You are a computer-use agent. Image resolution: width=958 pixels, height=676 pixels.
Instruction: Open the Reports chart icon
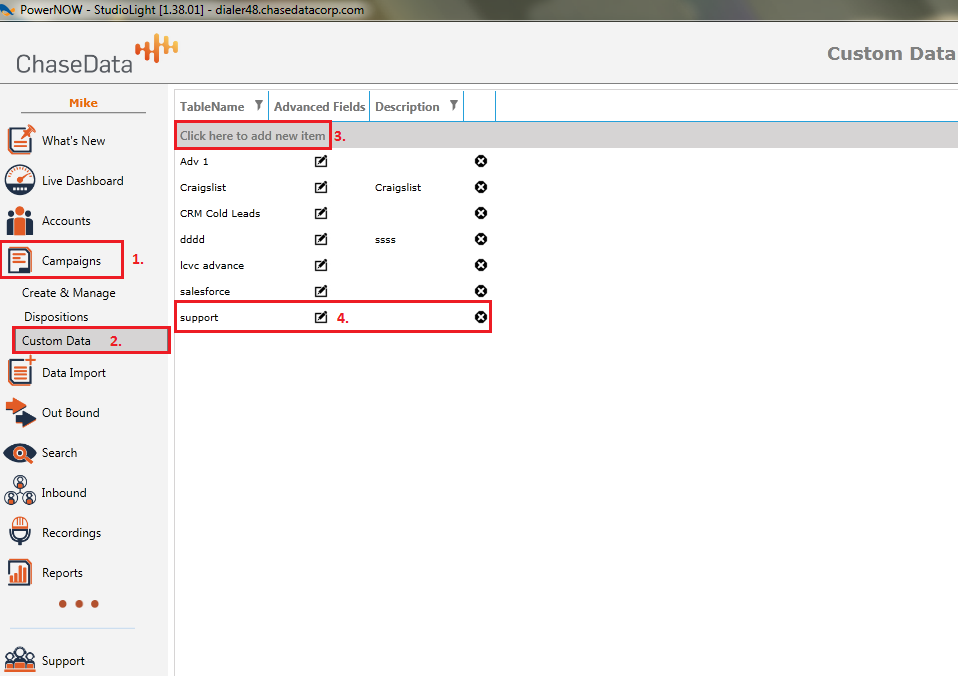[x=21, y=572]
